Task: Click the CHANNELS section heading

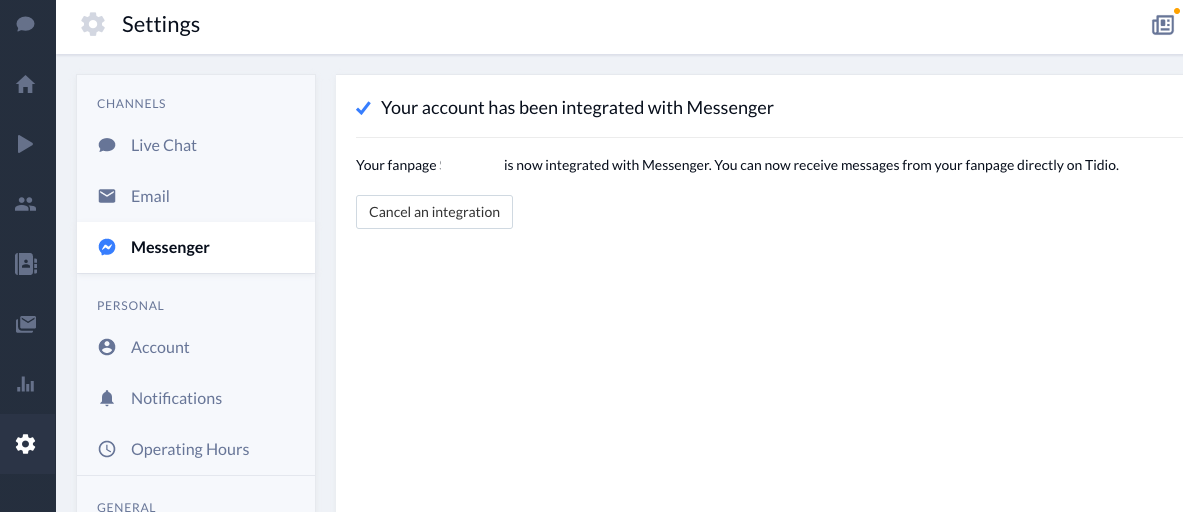Action: 131,103
